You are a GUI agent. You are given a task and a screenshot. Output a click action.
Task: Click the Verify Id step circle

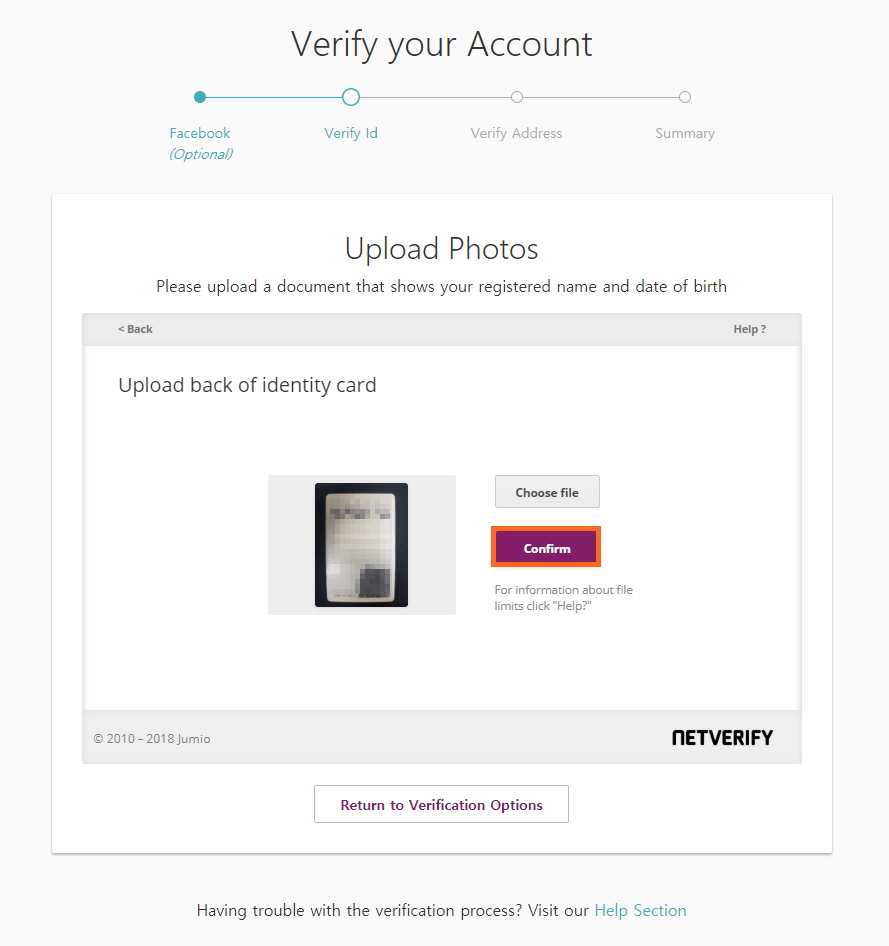coord(351,97)
